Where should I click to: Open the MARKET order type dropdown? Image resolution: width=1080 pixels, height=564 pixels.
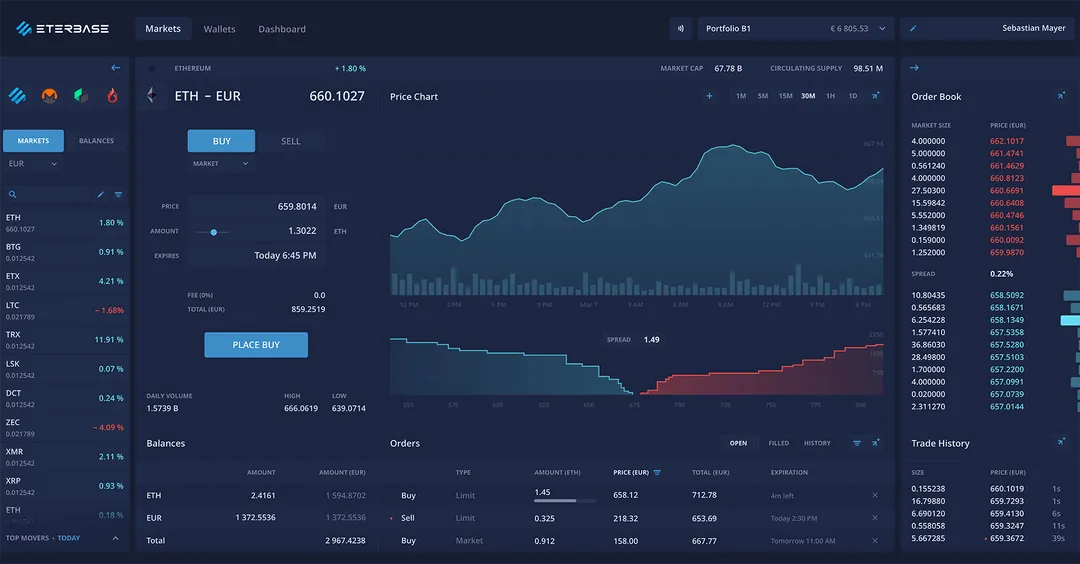click(x=220, y=164)
